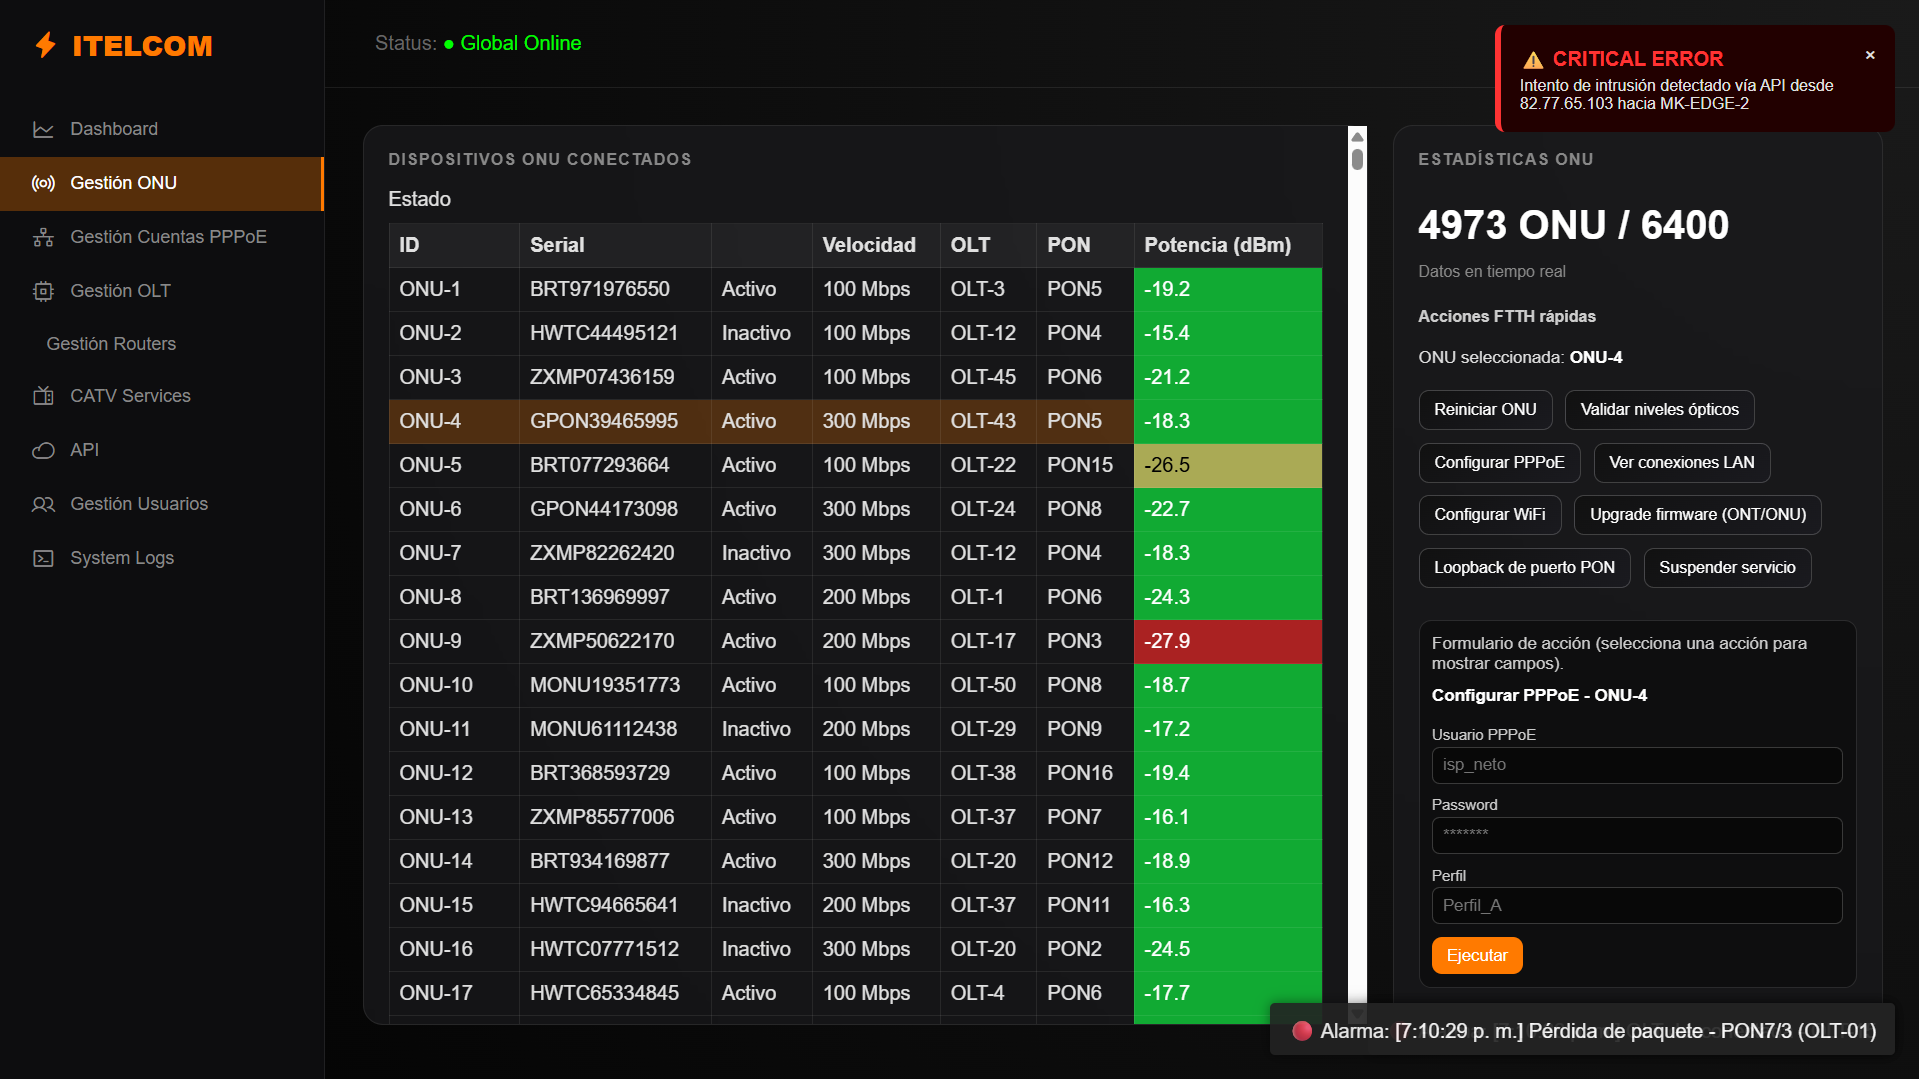Click the Gestión Cuentas PPPoE network icon

(43, 237)
